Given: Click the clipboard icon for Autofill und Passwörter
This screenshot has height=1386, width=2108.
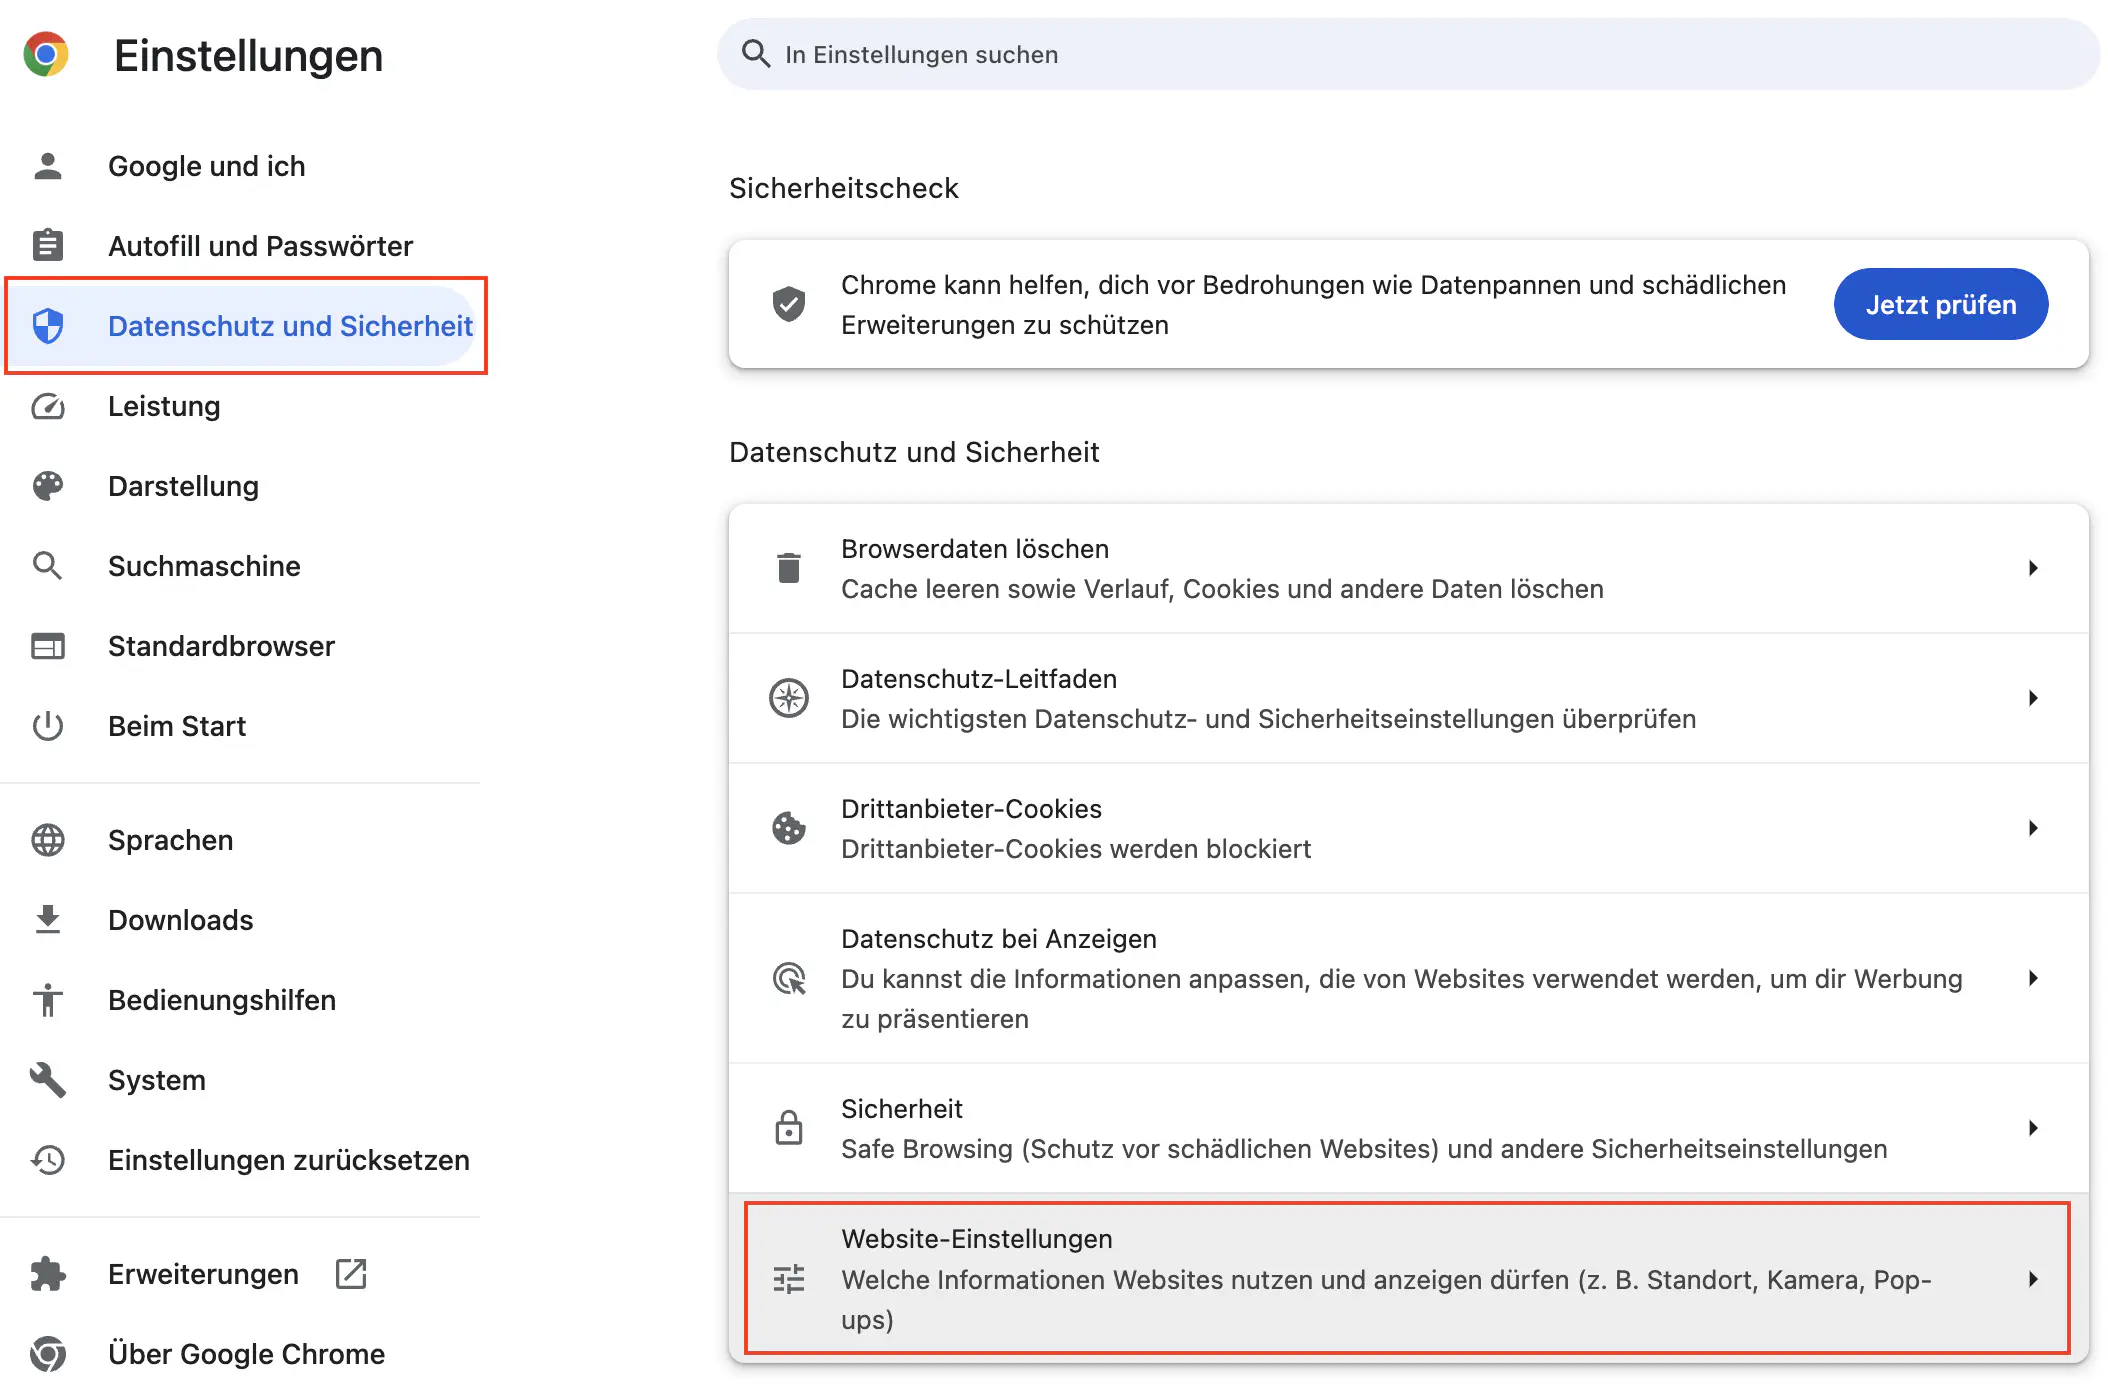Looking at the screenshot, I should (47, 245).
